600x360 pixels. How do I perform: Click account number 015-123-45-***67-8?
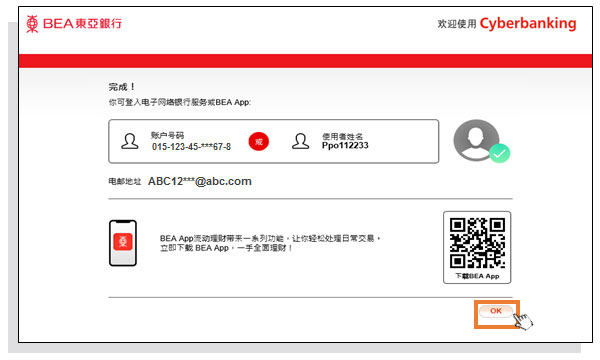pos(191,147)
